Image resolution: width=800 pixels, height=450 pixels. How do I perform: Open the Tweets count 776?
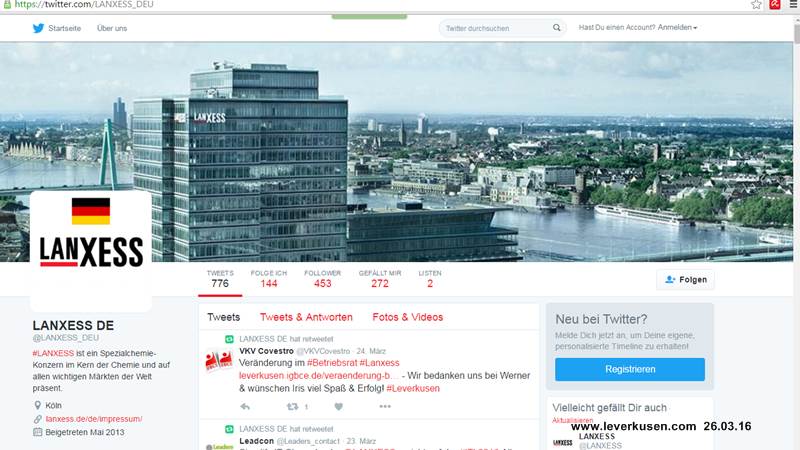(220, 279)
